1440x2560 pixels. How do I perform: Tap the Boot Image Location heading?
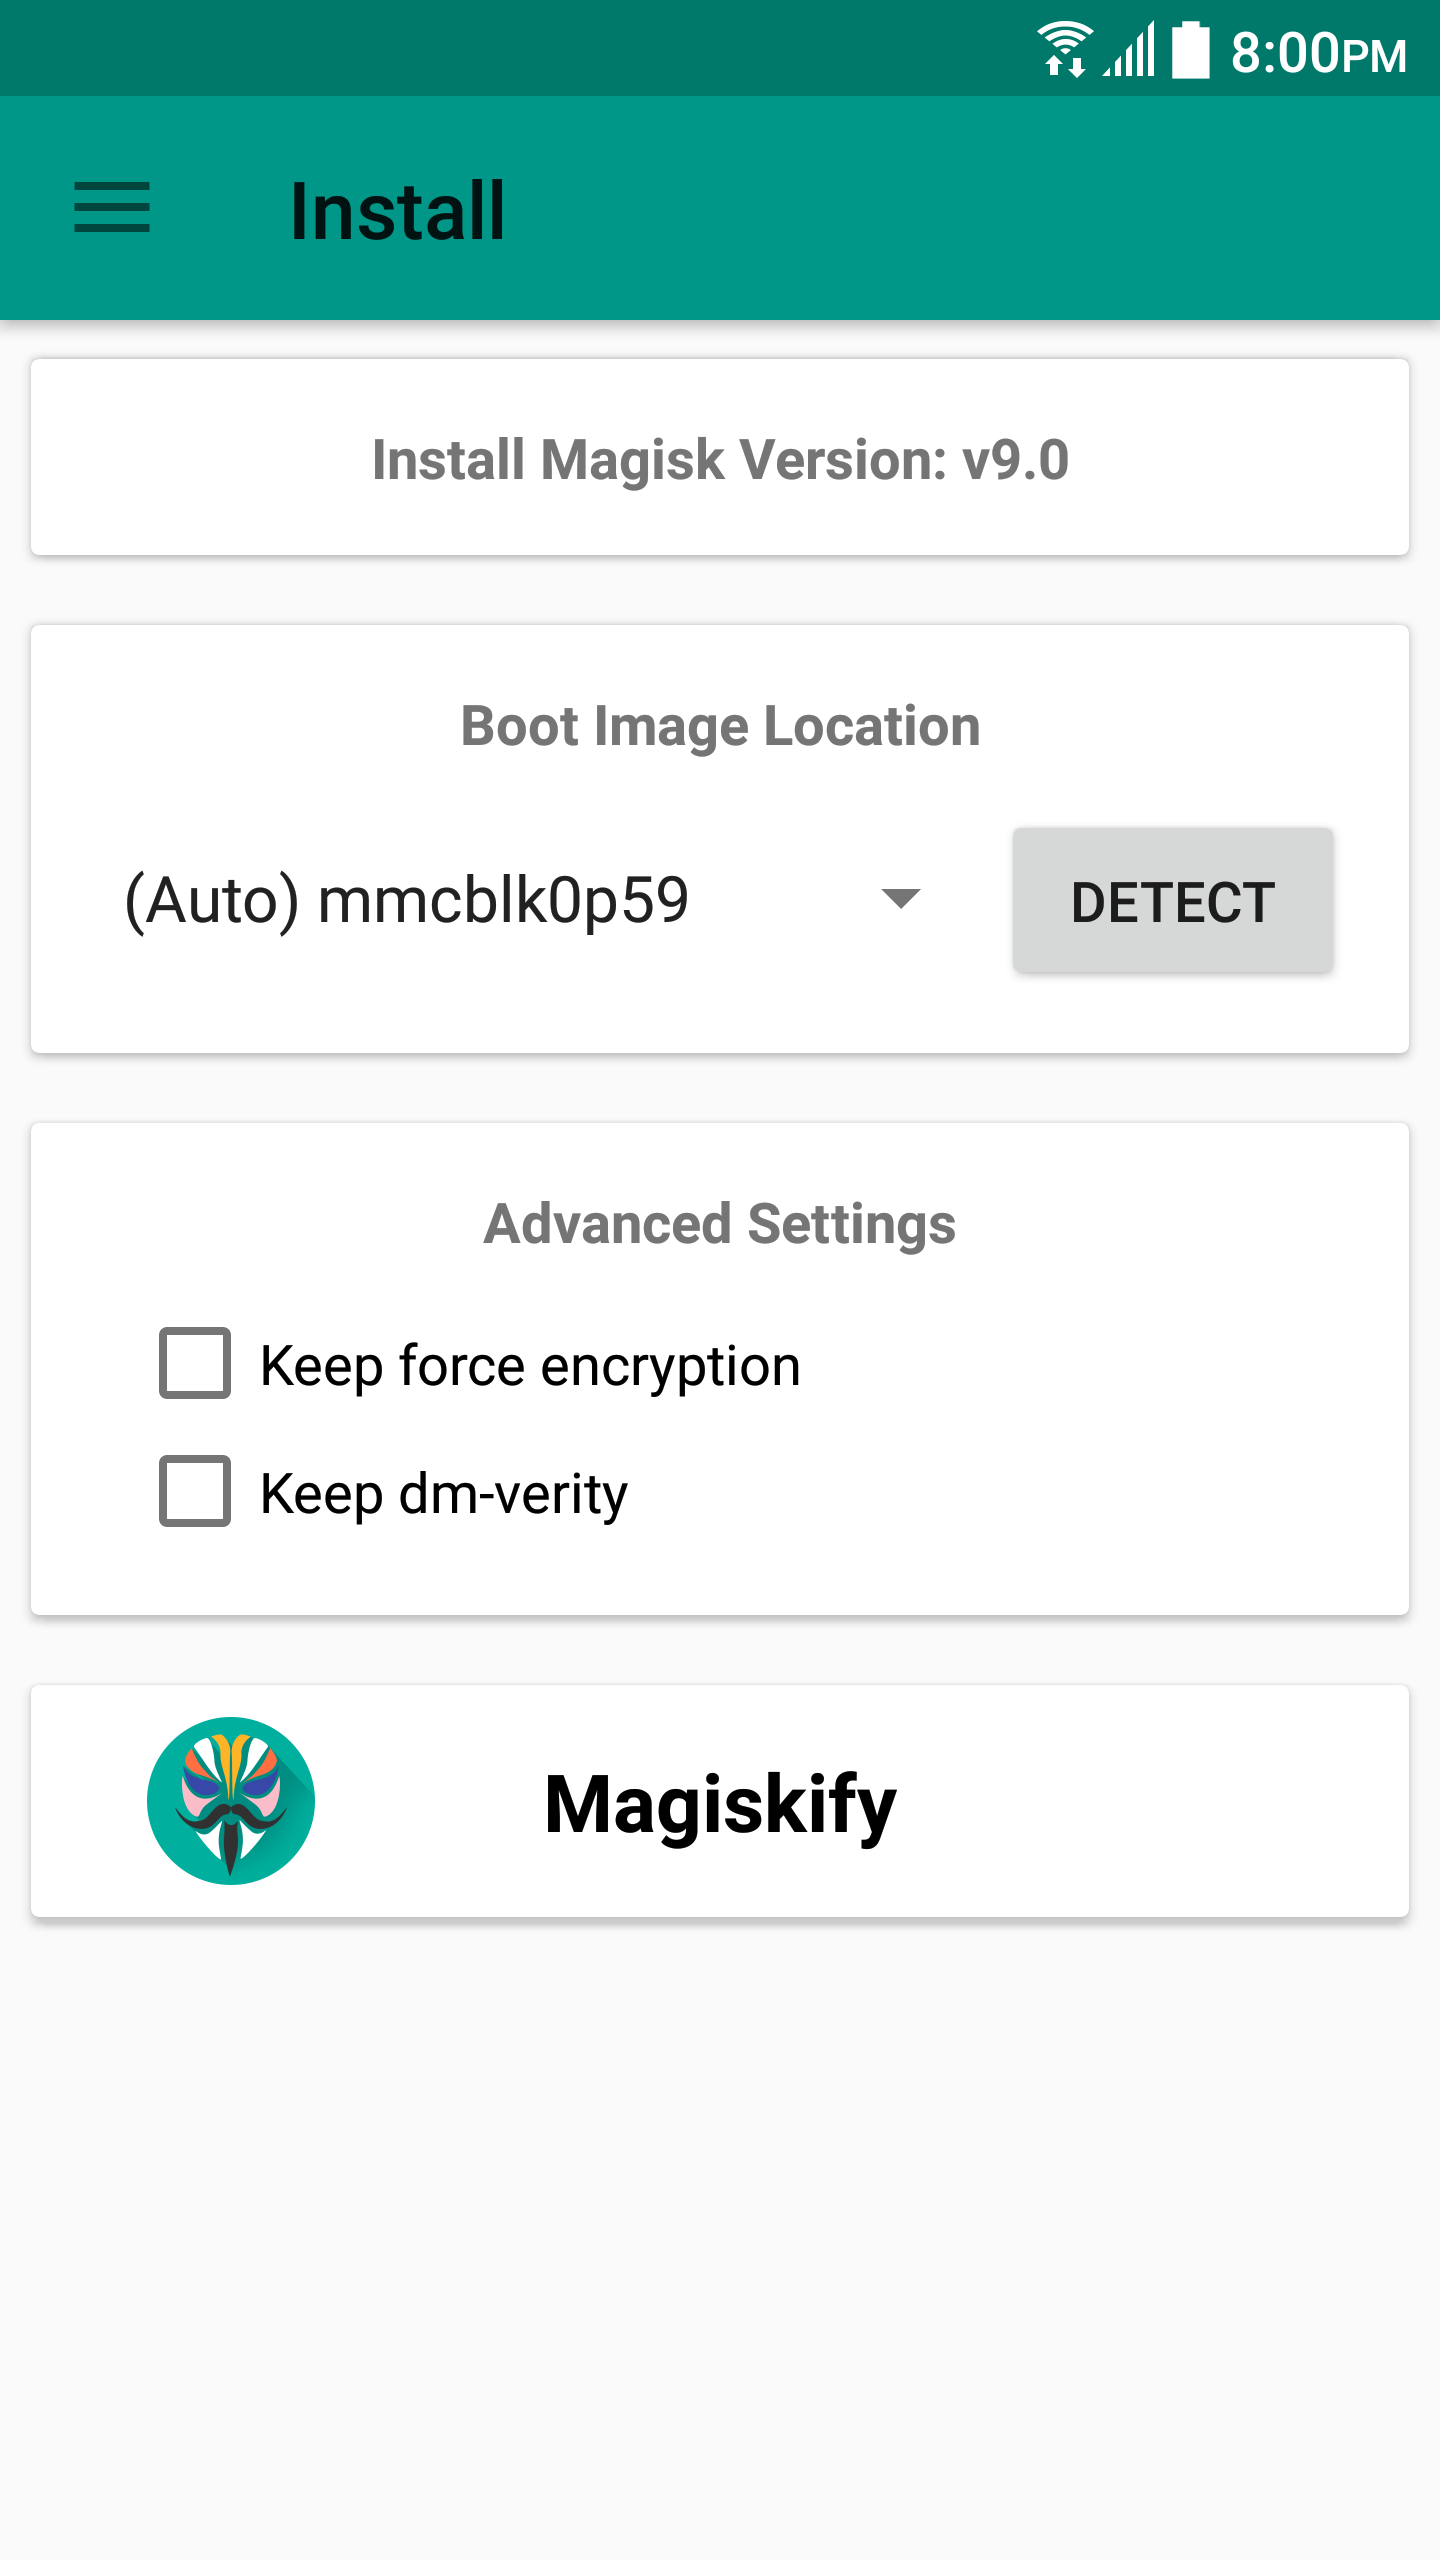point(720,726)
